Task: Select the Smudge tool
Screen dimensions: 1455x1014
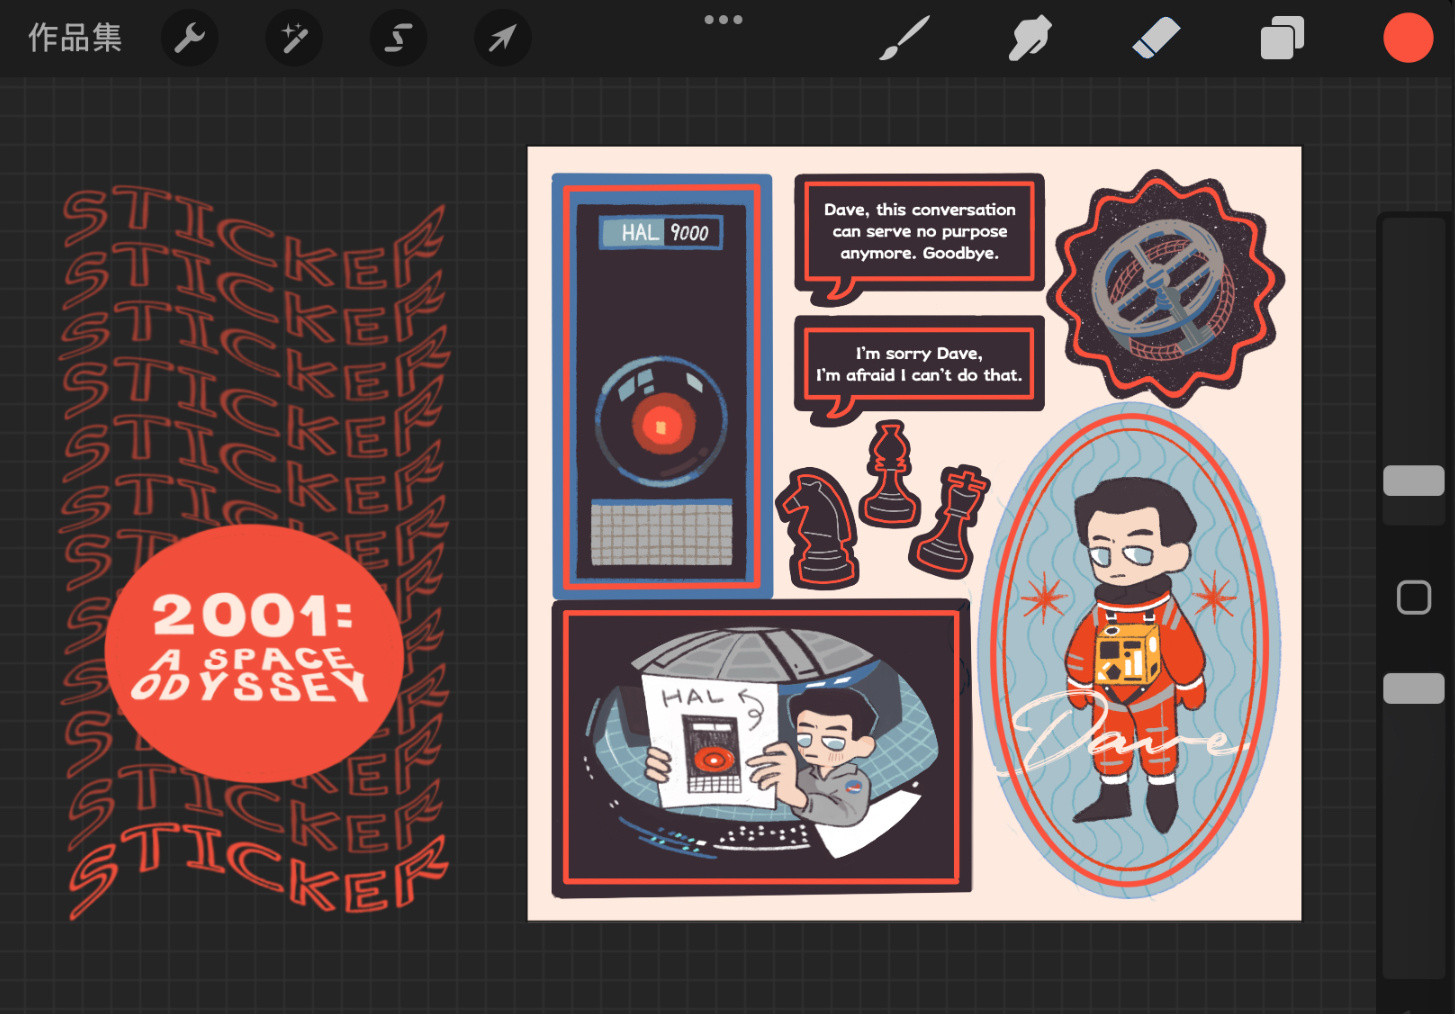Action: pos(1030,38)
